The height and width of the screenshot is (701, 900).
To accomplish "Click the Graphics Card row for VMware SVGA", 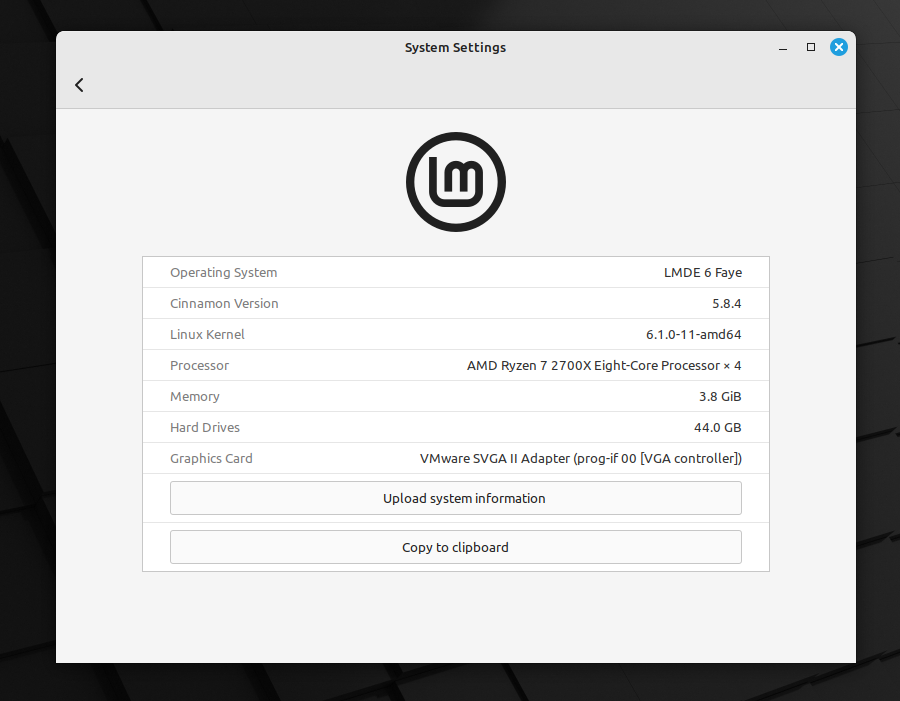I will [455, 458].
